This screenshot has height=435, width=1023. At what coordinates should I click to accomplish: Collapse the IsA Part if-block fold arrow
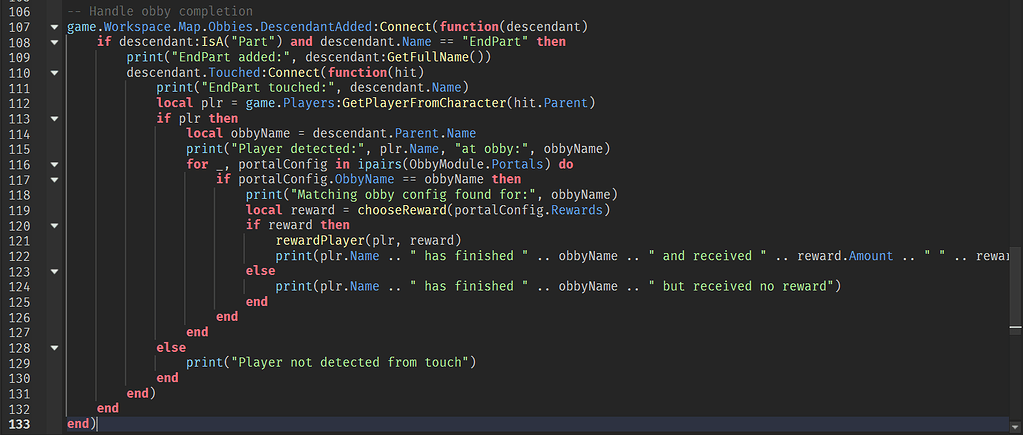point(53,42)
